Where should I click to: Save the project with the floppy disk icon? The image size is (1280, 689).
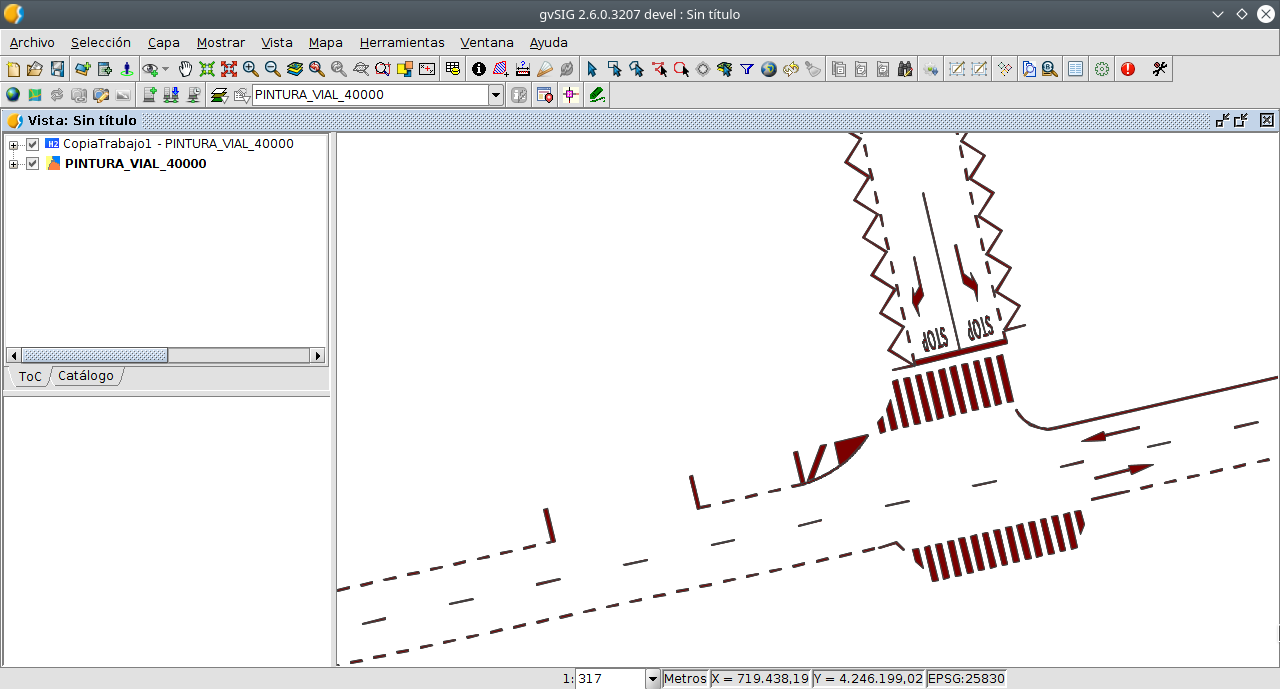pyautogui.click(x=57, y=69)
